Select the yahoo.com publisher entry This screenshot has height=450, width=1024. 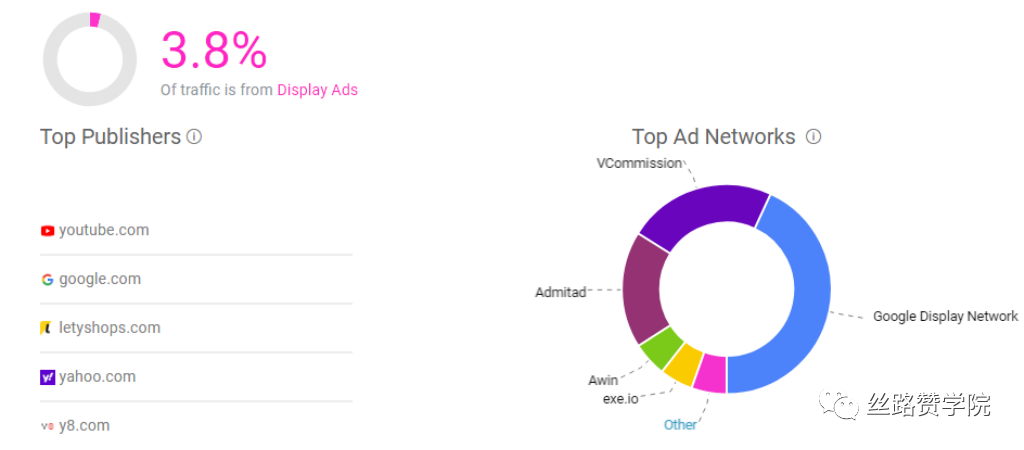coord(97,377)
